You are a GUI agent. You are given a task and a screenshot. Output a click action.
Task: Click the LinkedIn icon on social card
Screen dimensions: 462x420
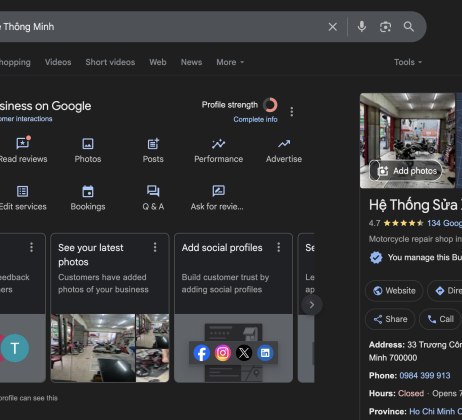(265, 353)
